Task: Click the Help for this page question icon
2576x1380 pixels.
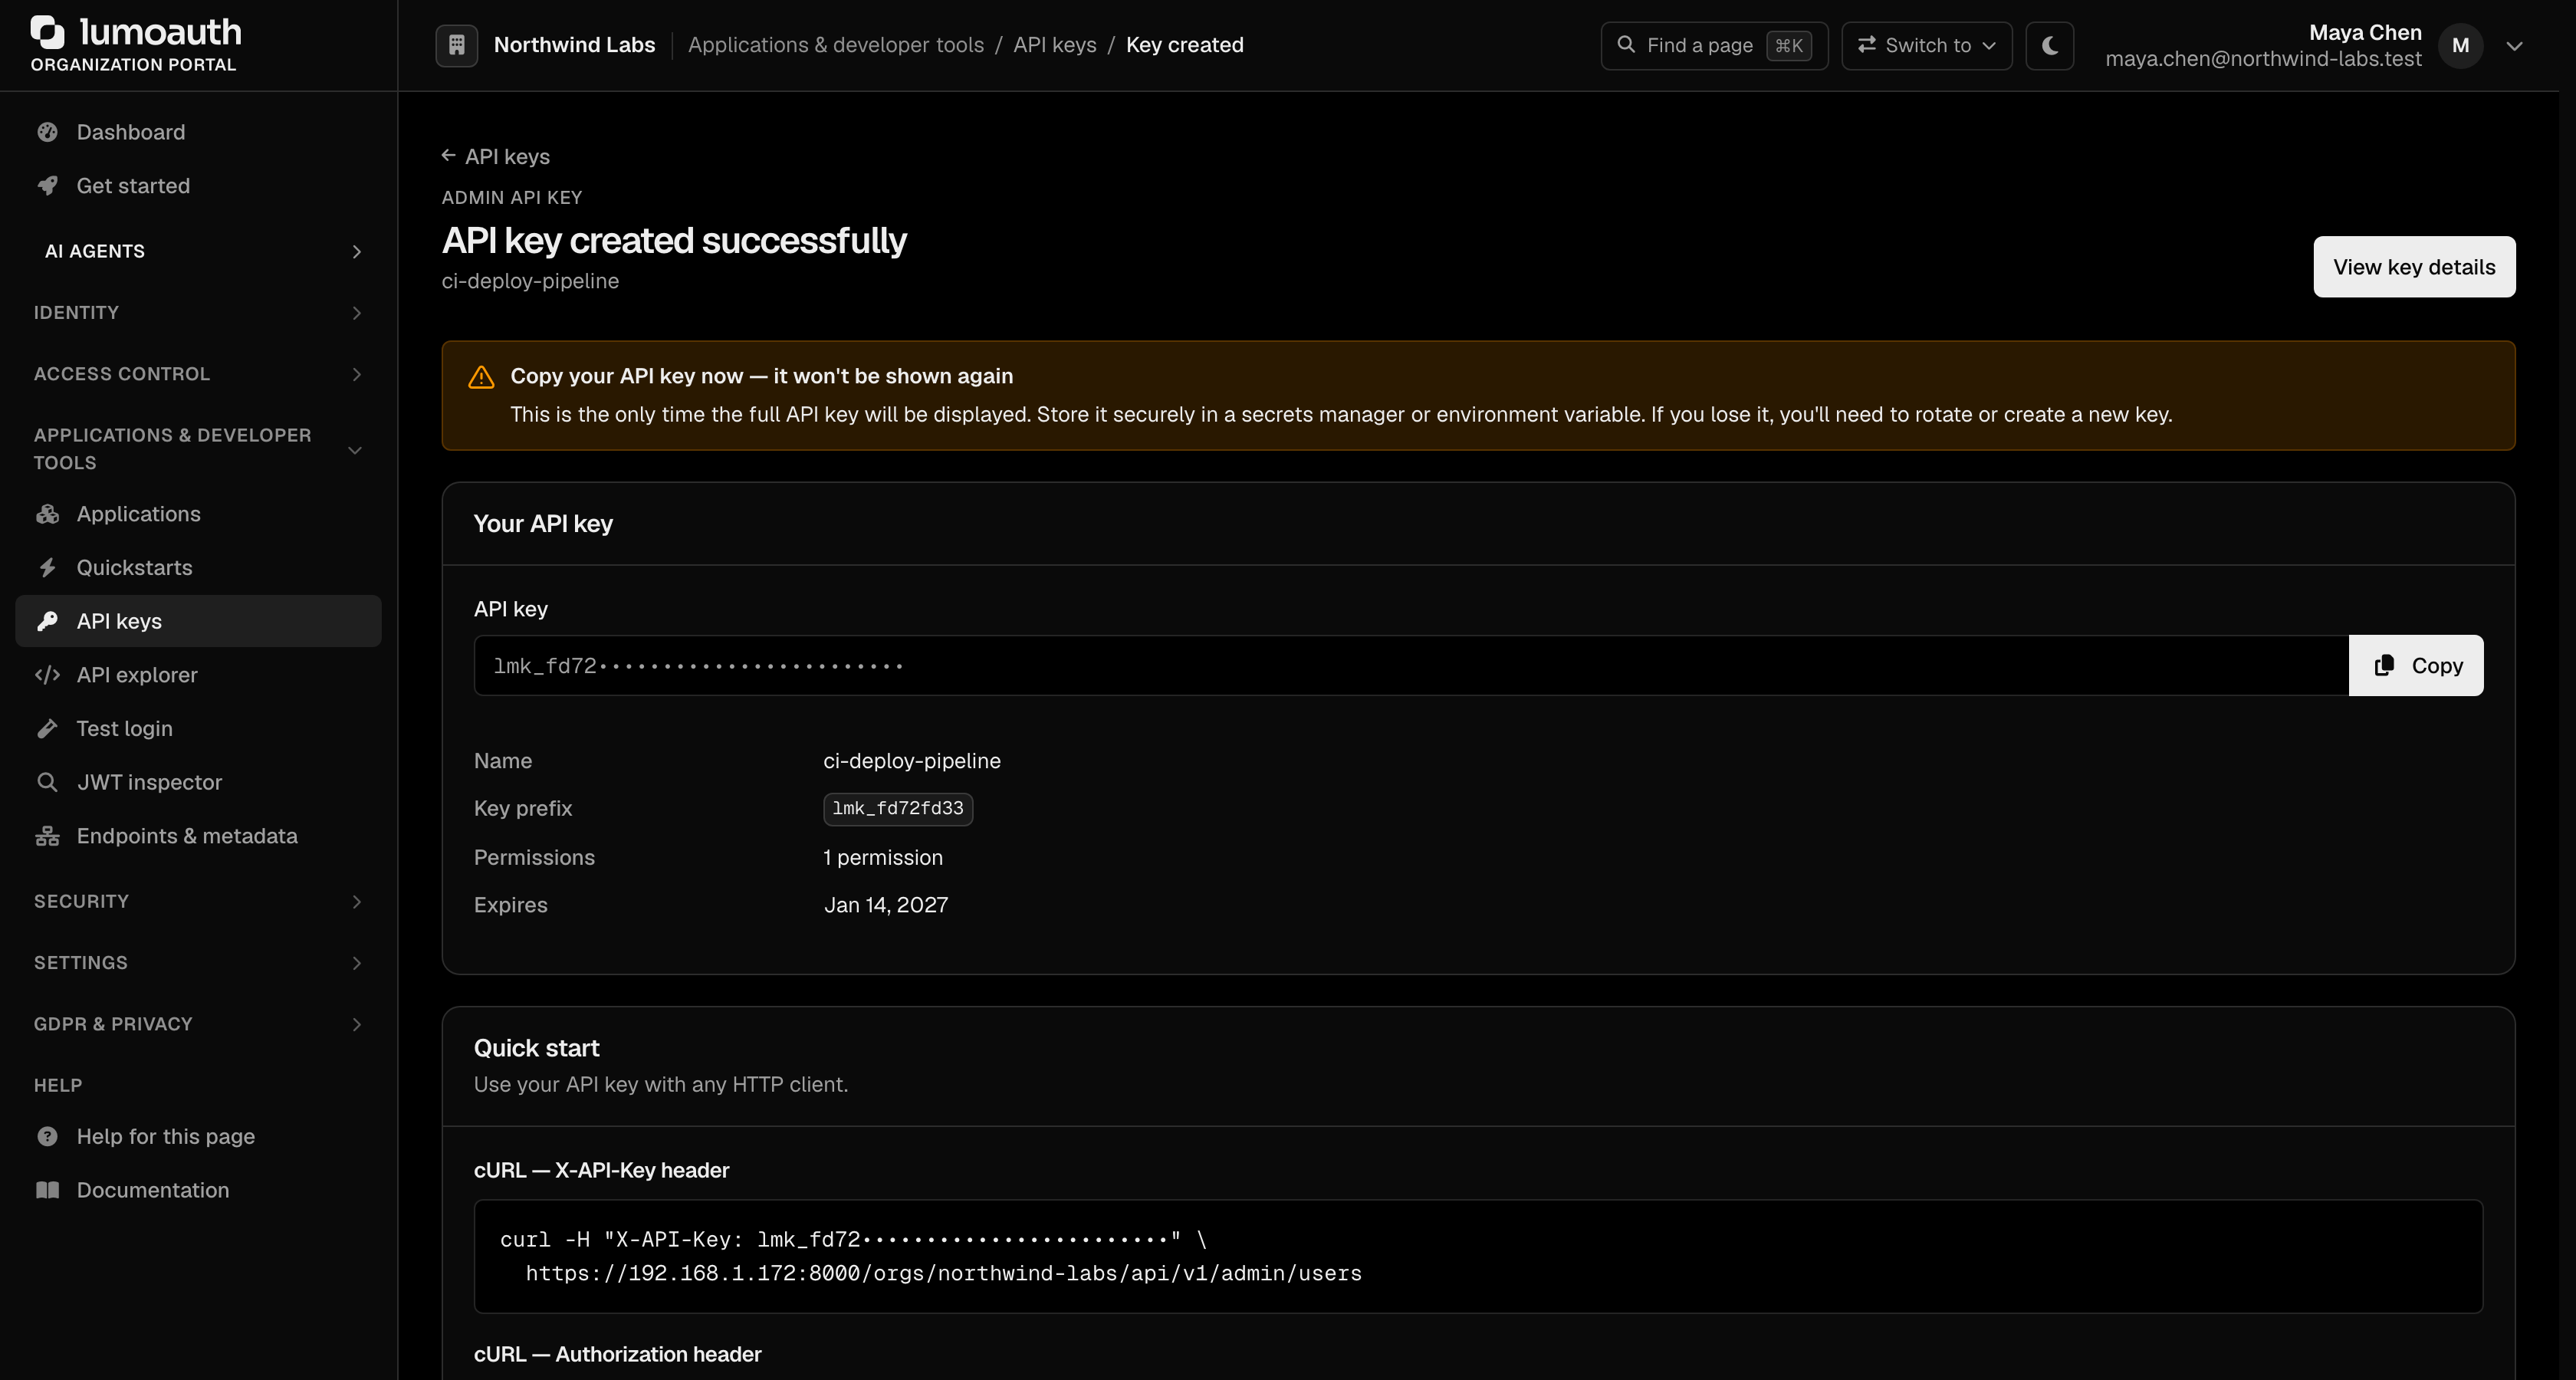Action: (x=47, y=1137)
